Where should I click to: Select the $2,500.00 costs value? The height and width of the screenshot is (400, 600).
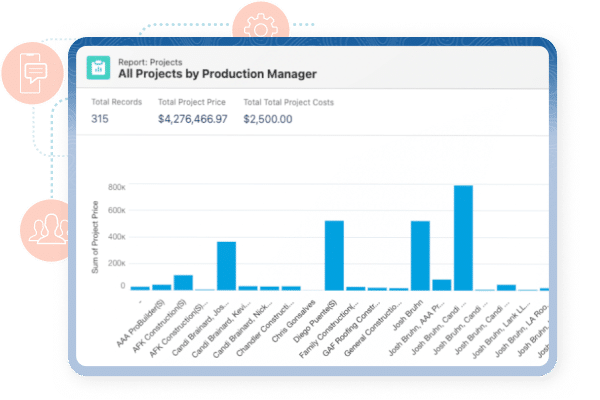pyautogui.click(x=268, y=119)
